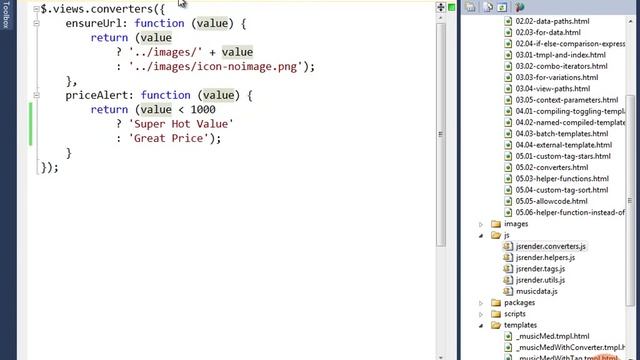The height and width of the screenshot is (360, 640).
Task: Open 05.06-helper-function-instead-of file
Action: click(x=570, y=212)
